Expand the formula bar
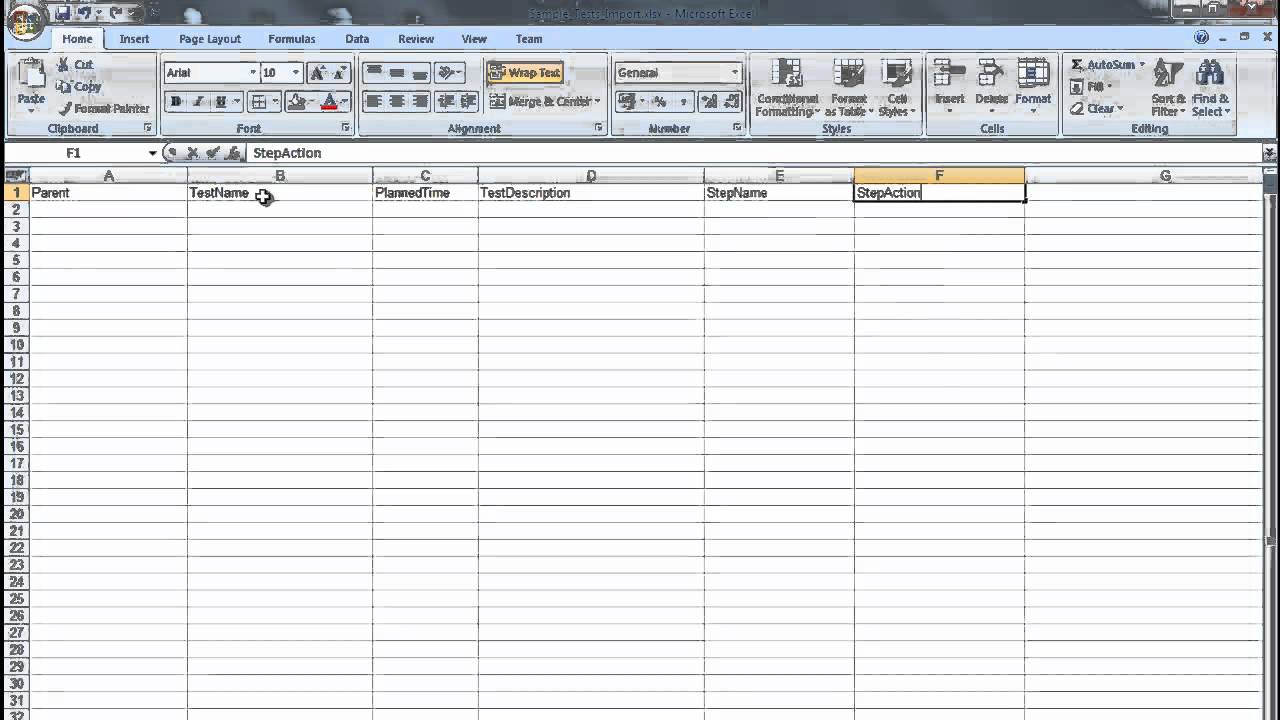Screen dimensions: 1280x720 click(x=1269, y=153)
